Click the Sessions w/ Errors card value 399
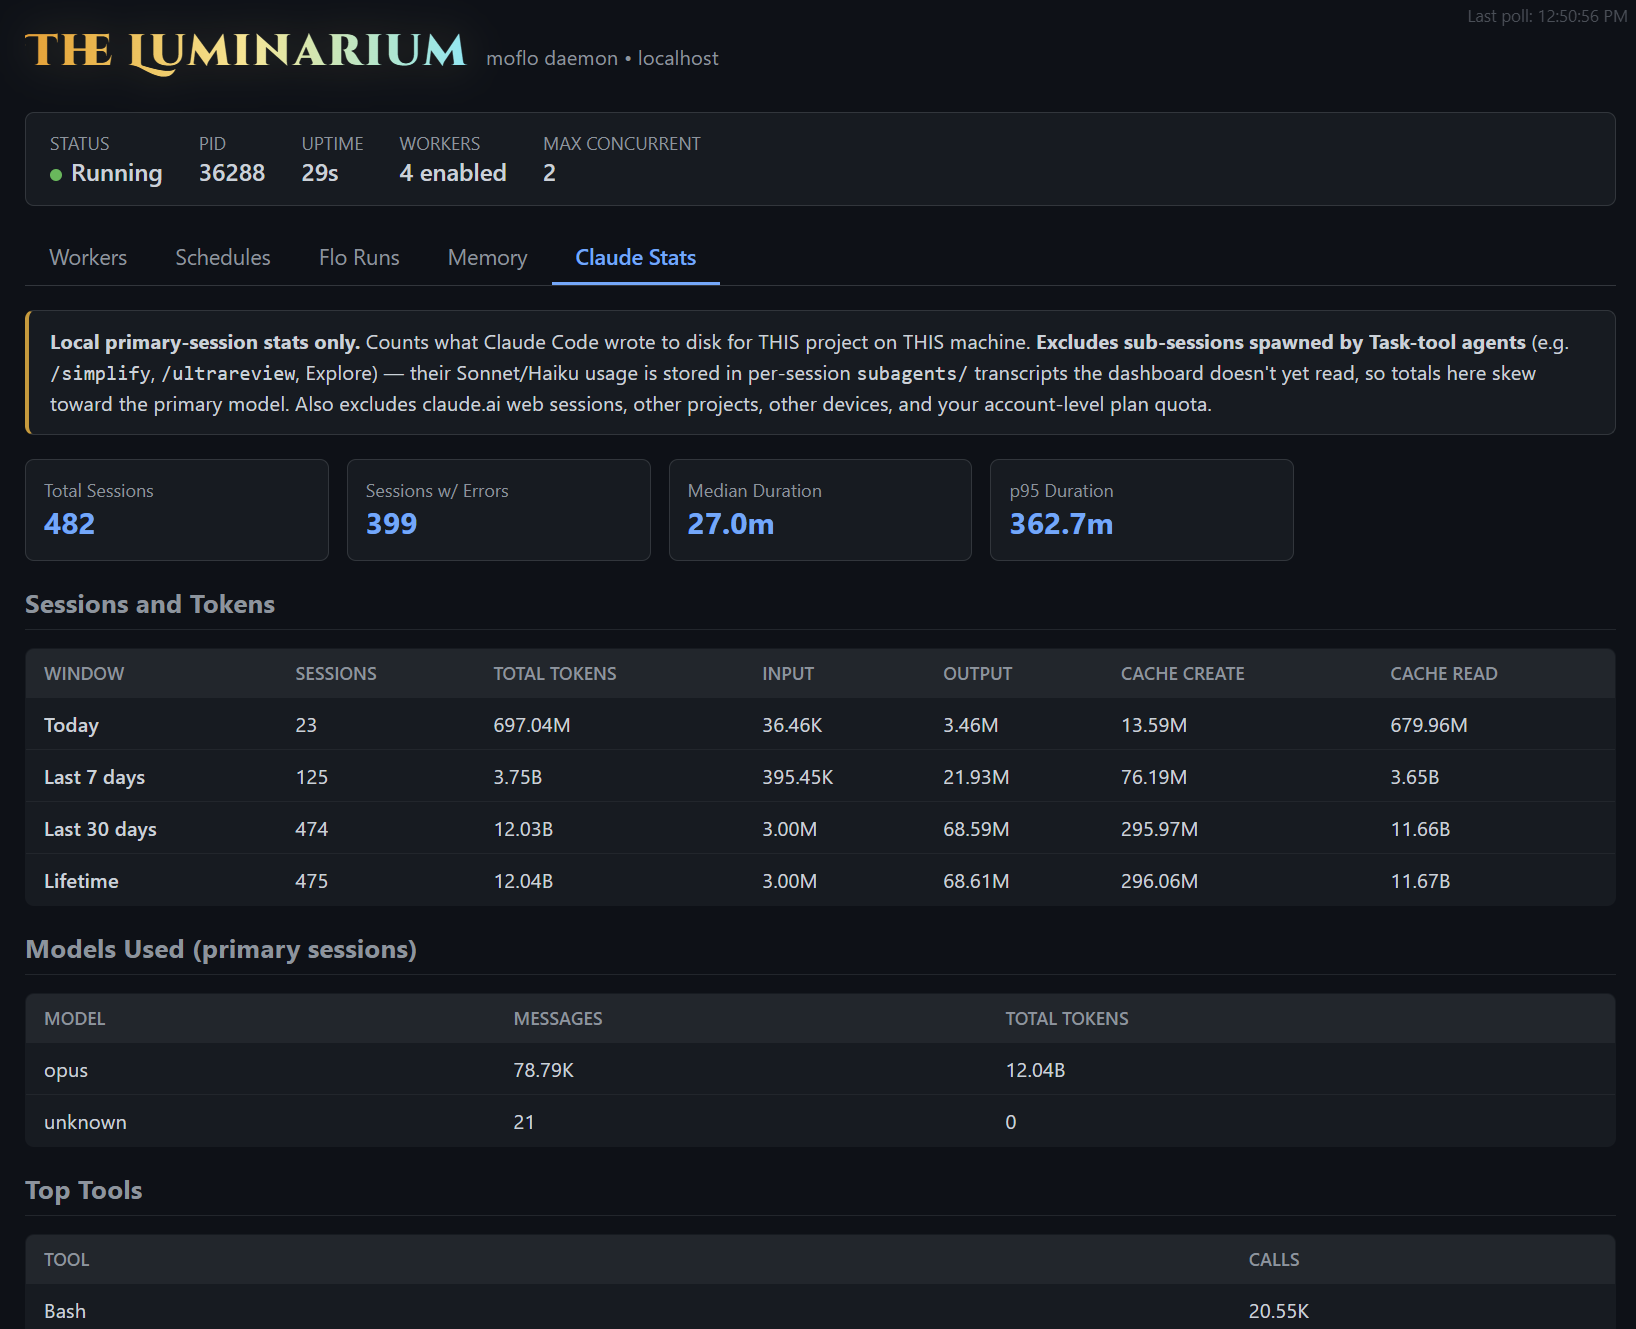Screen dimensions: 1636x1329 (391, 524)
